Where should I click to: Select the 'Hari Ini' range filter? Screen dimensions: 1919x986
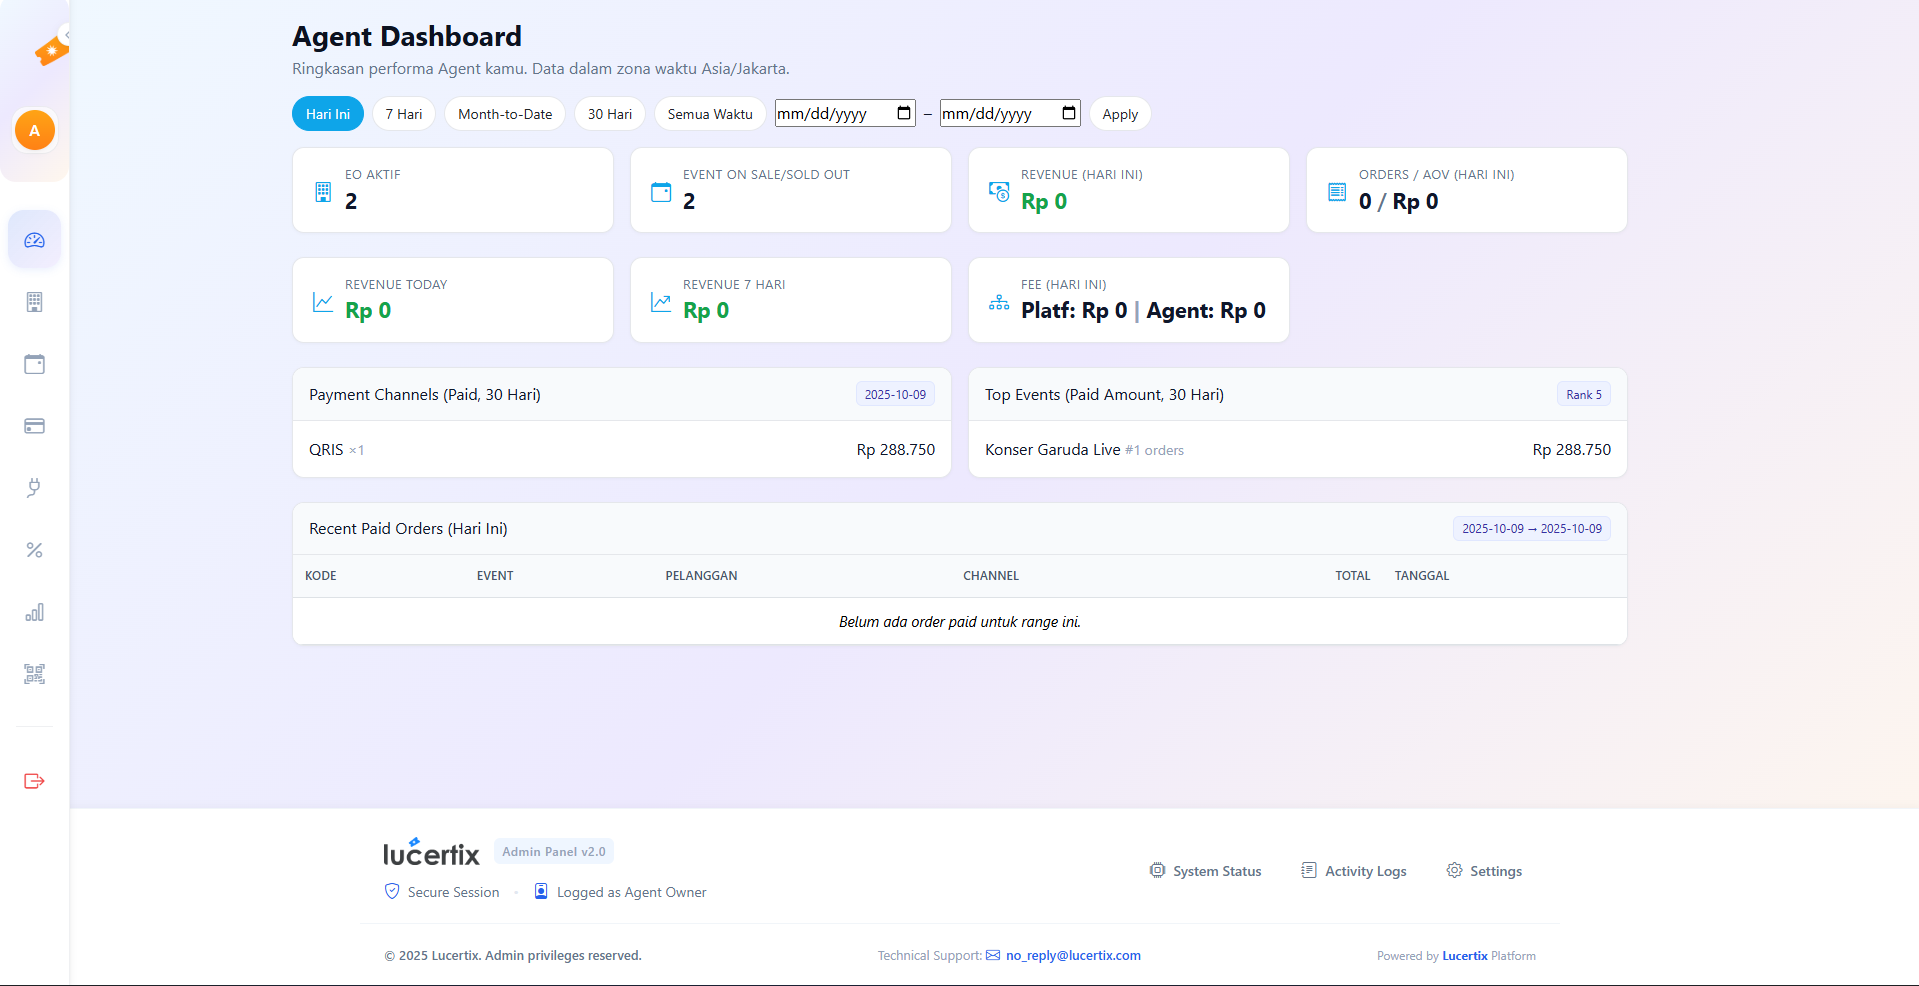pyautogui.click(x=328, y=114)
